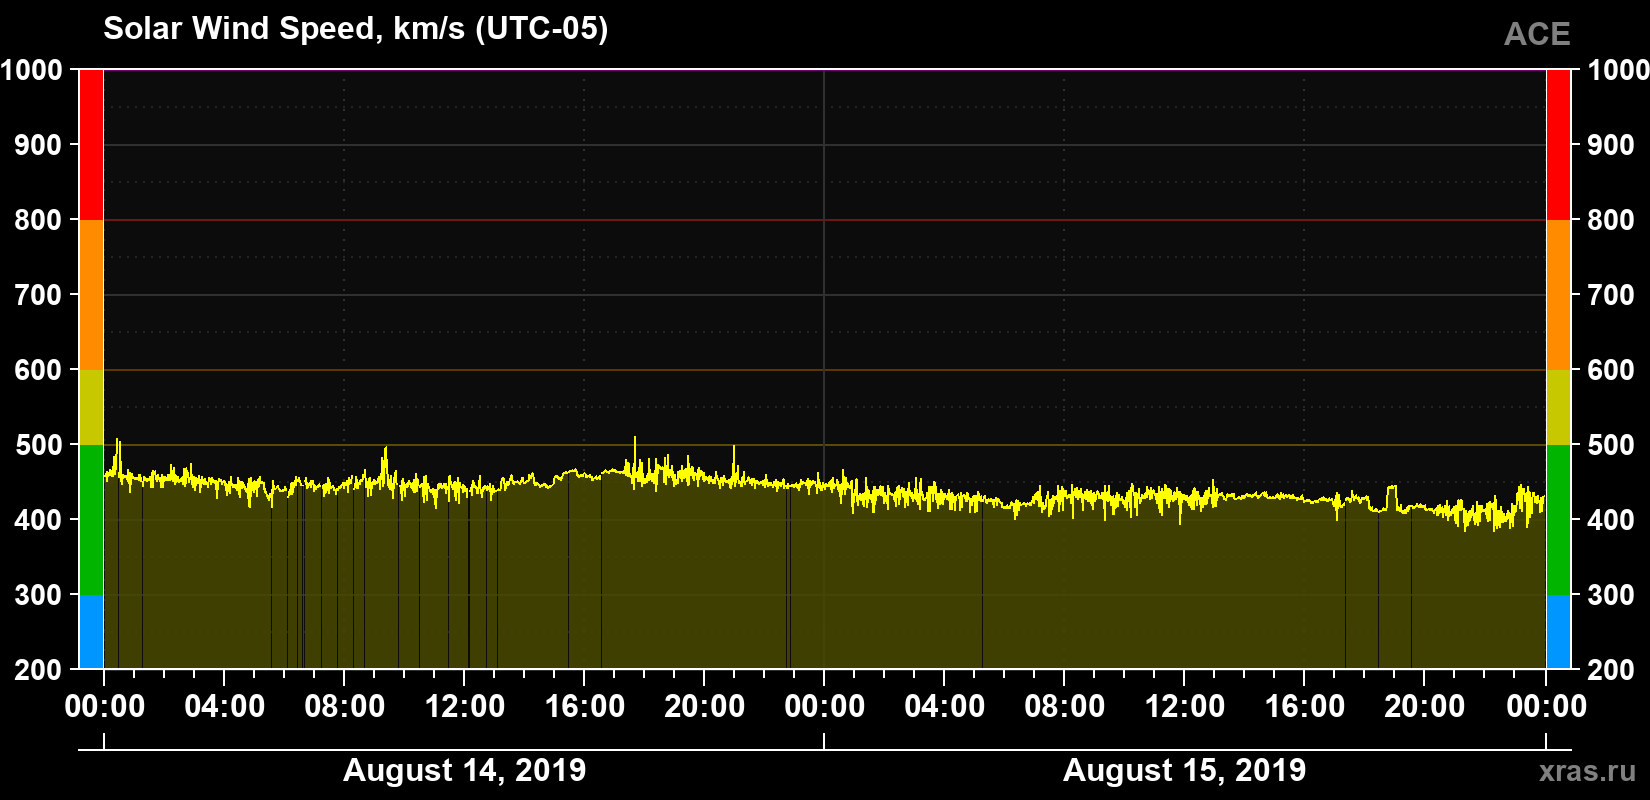
Task: Click the 12:00 time label for August 15
Action: click(1184, 707)
